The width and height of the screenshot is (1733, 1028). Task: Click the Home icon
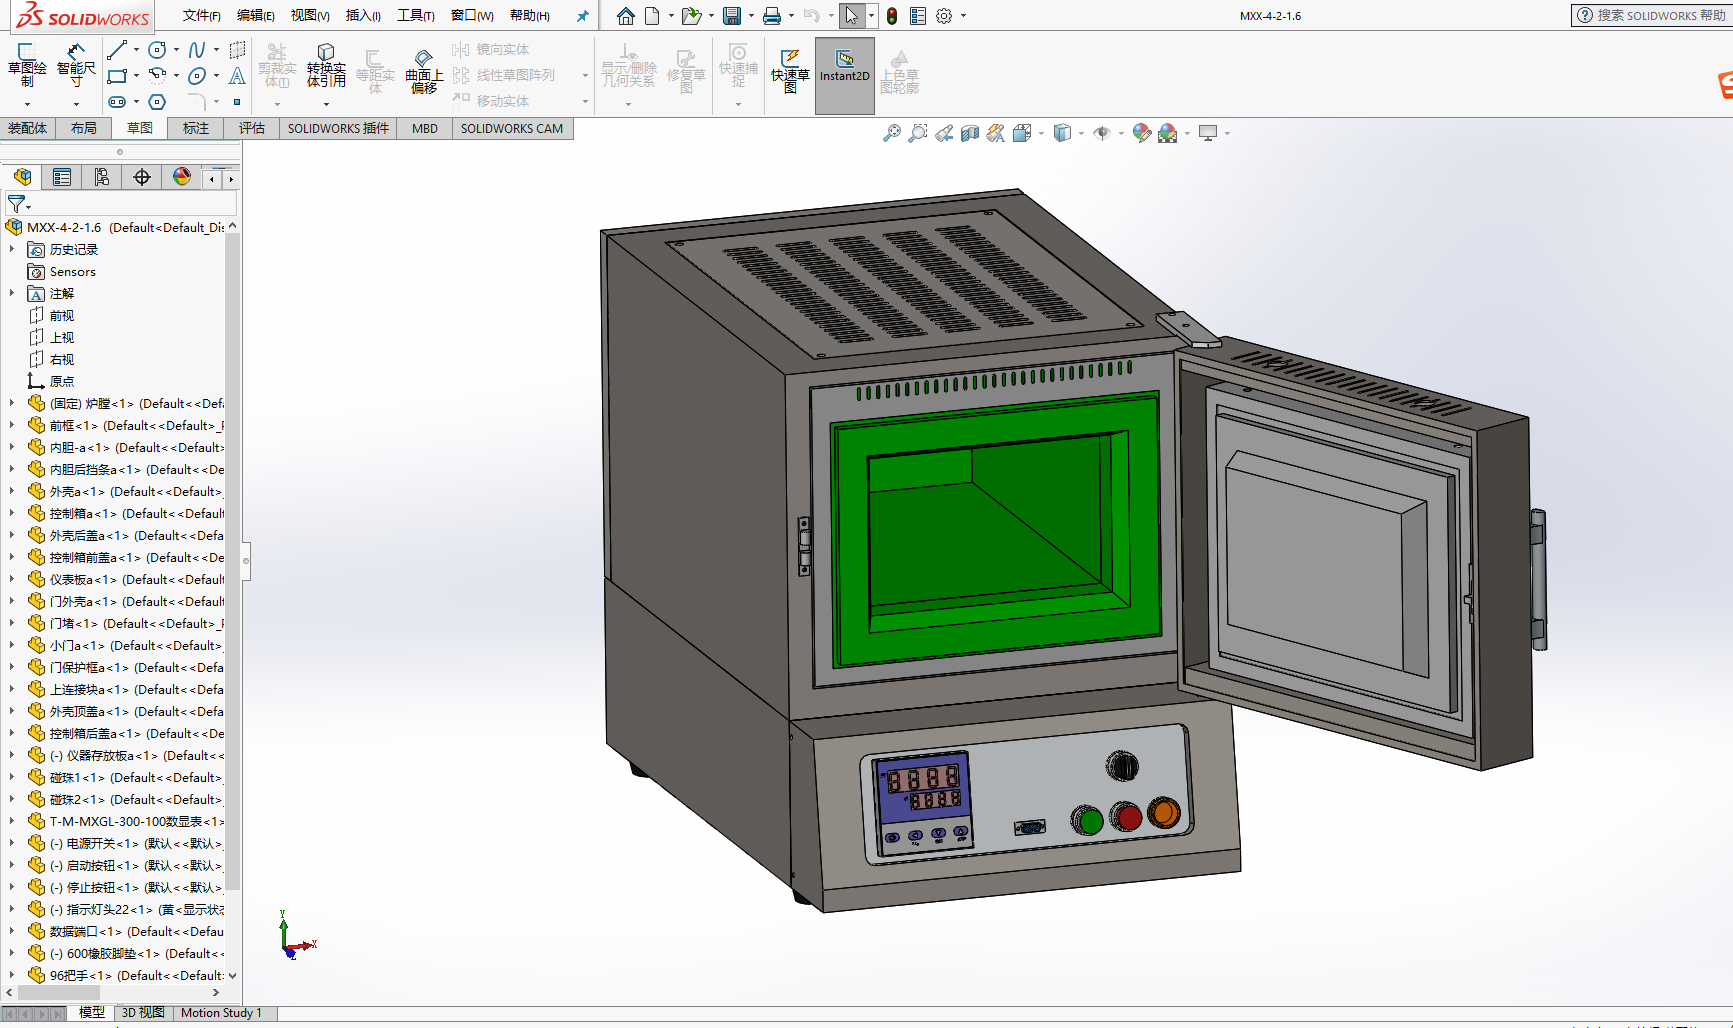click(626, 16)
